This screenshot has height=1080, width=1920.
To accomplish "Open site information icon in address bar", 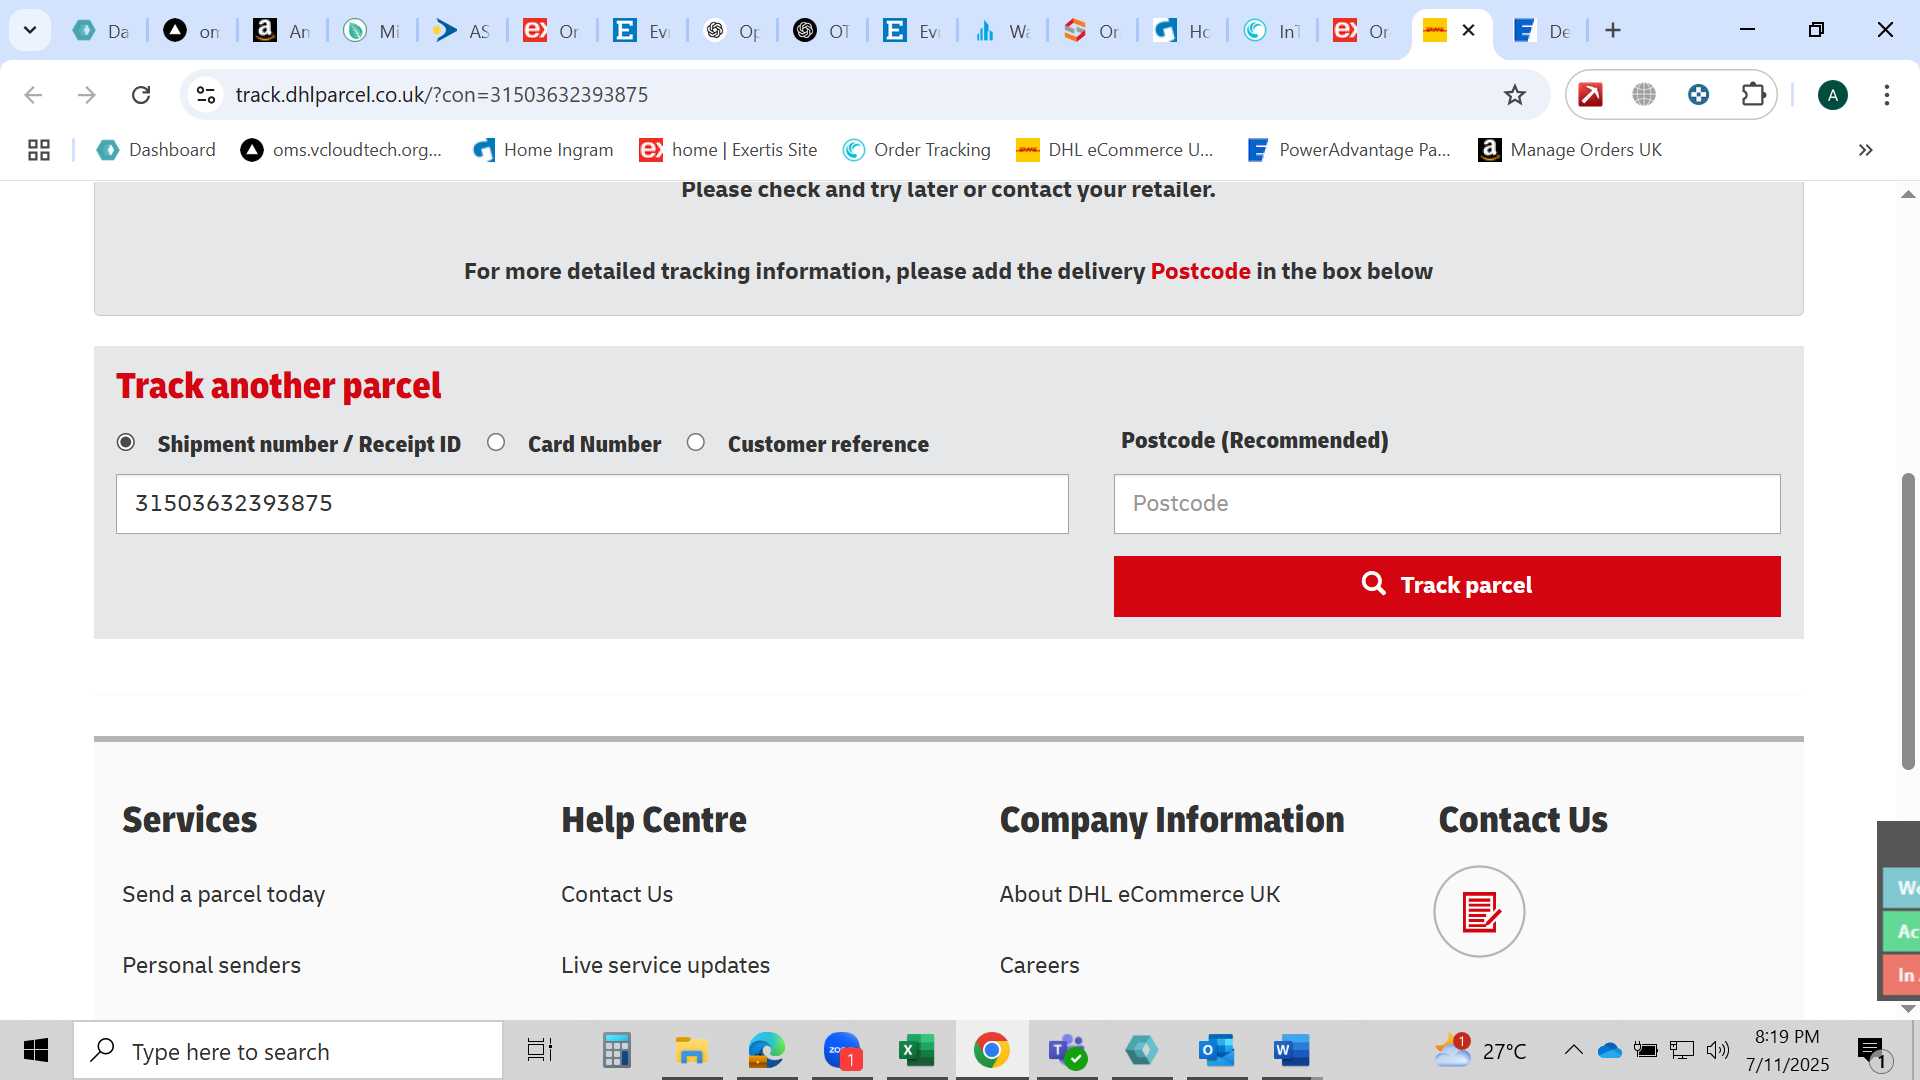I will [206, 95].
